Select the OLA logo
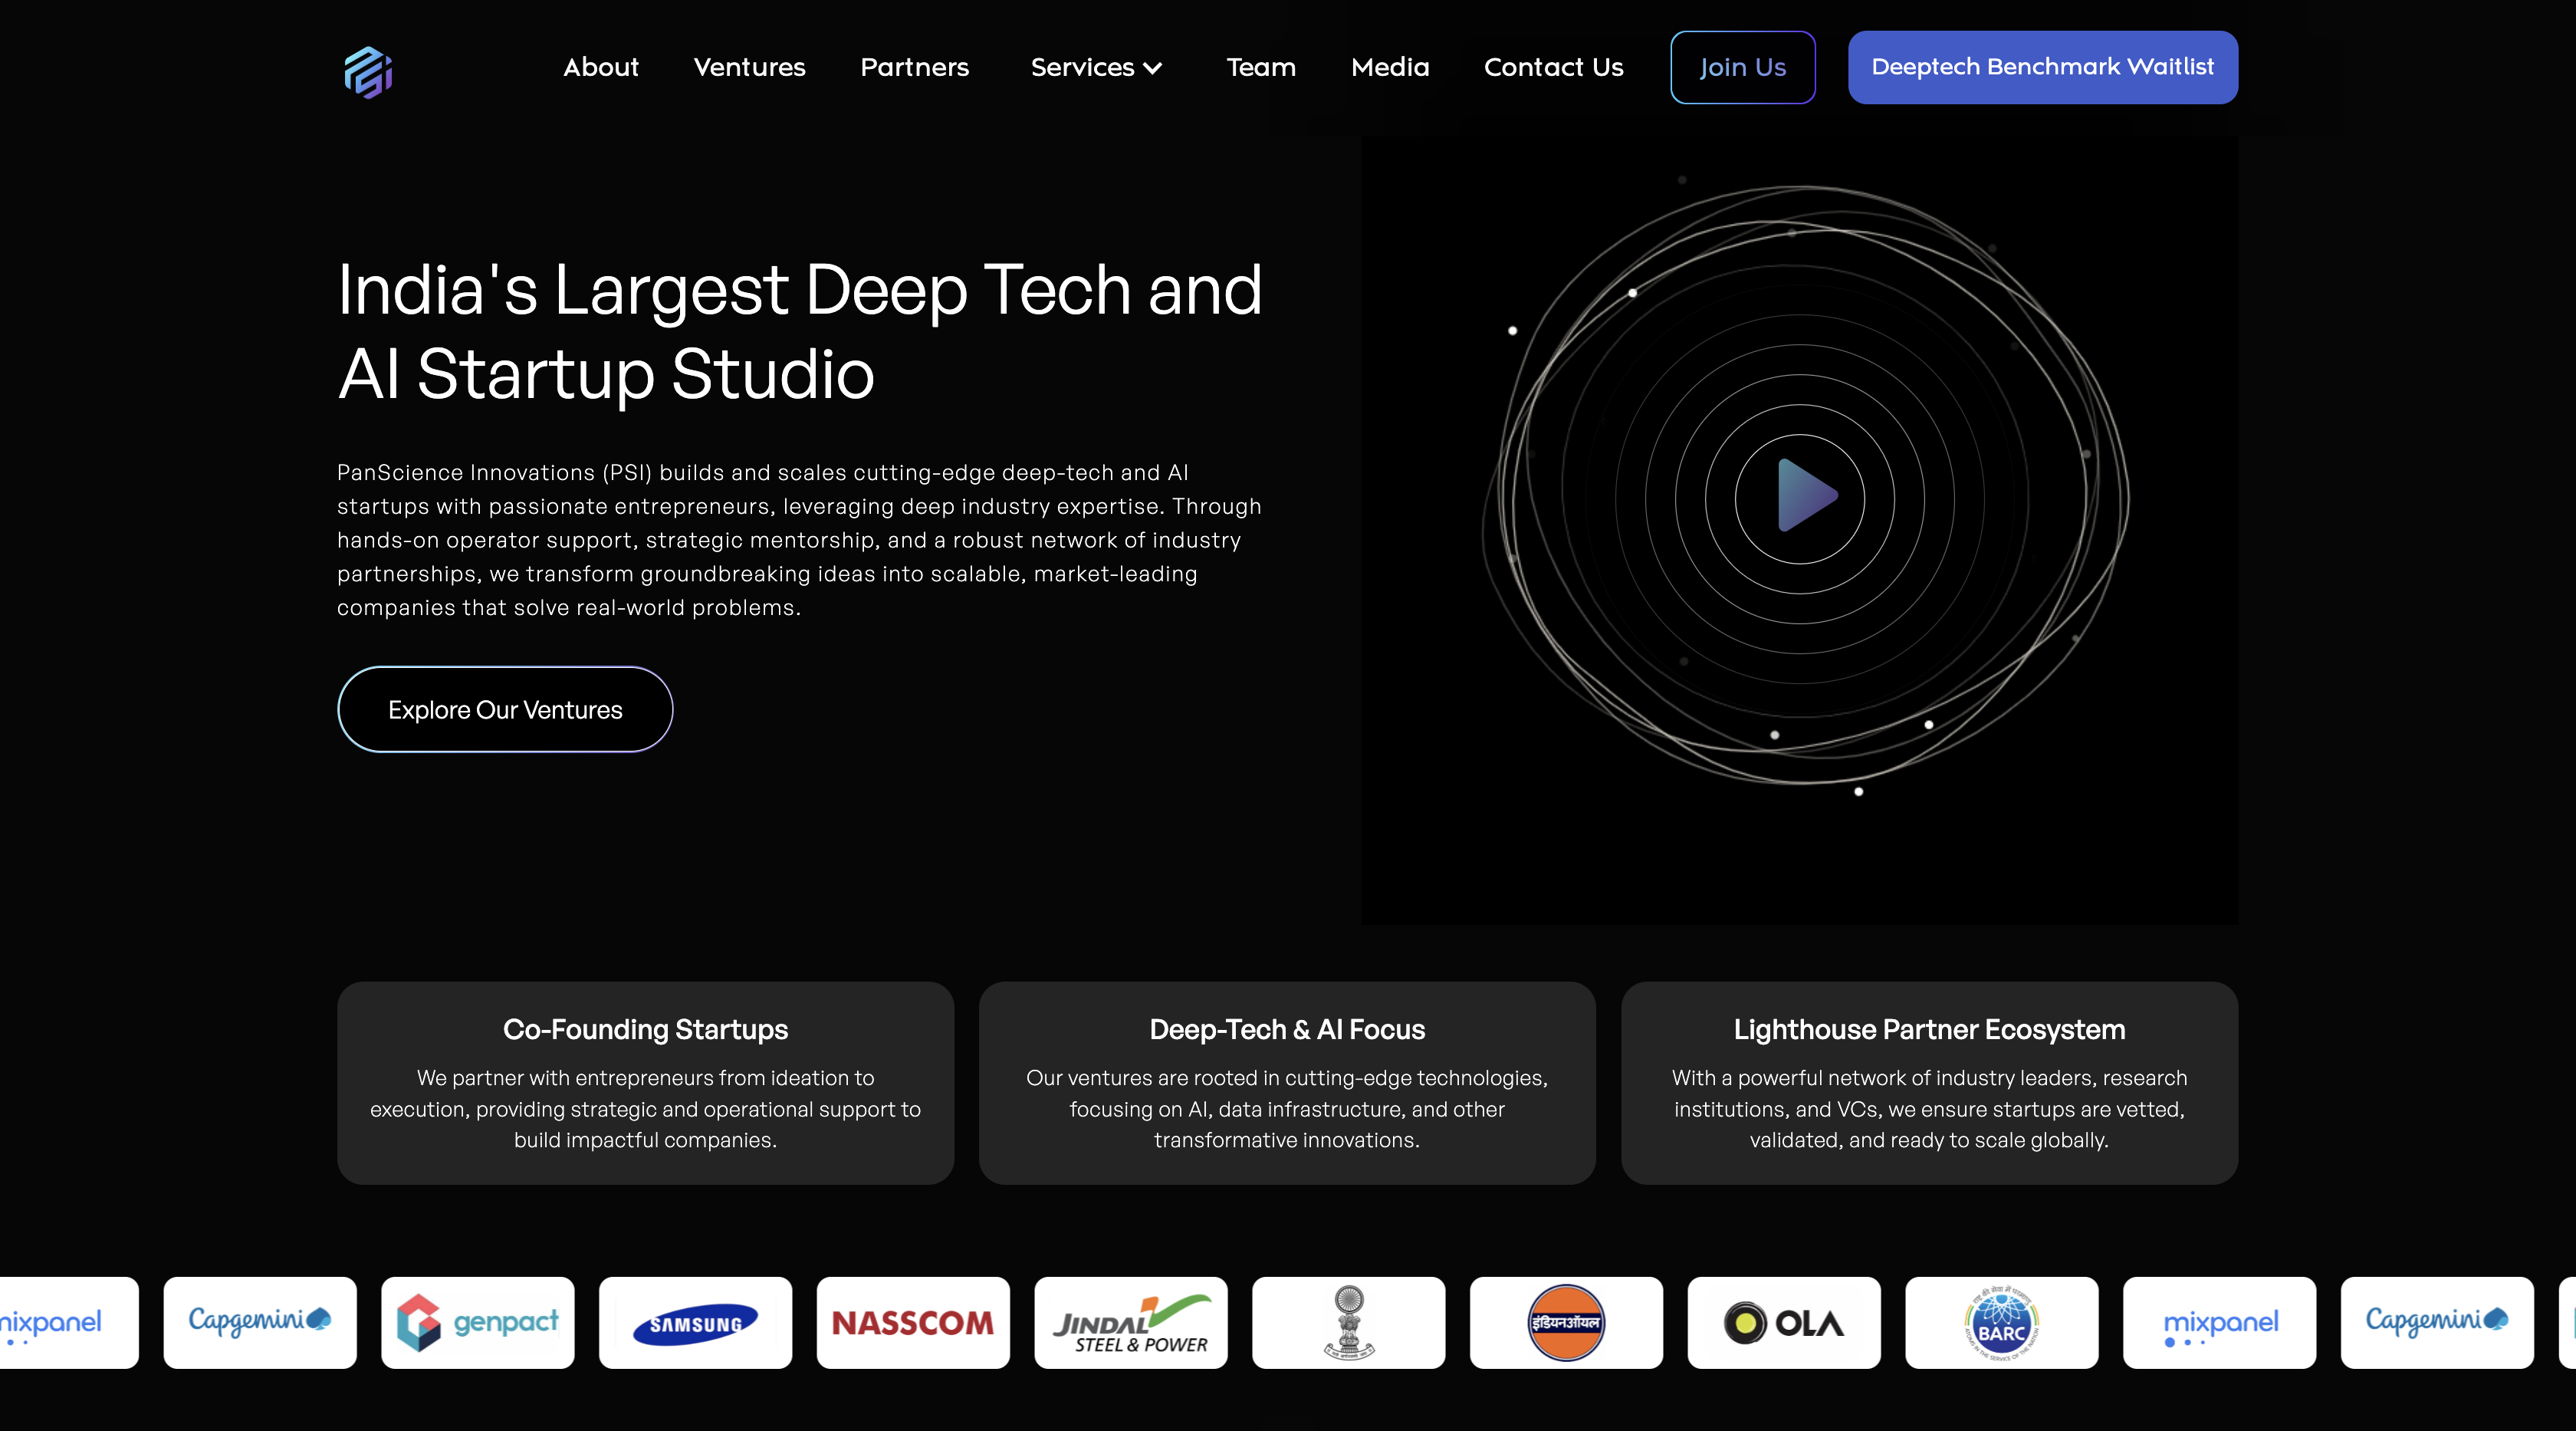 pos(1783,1323)
